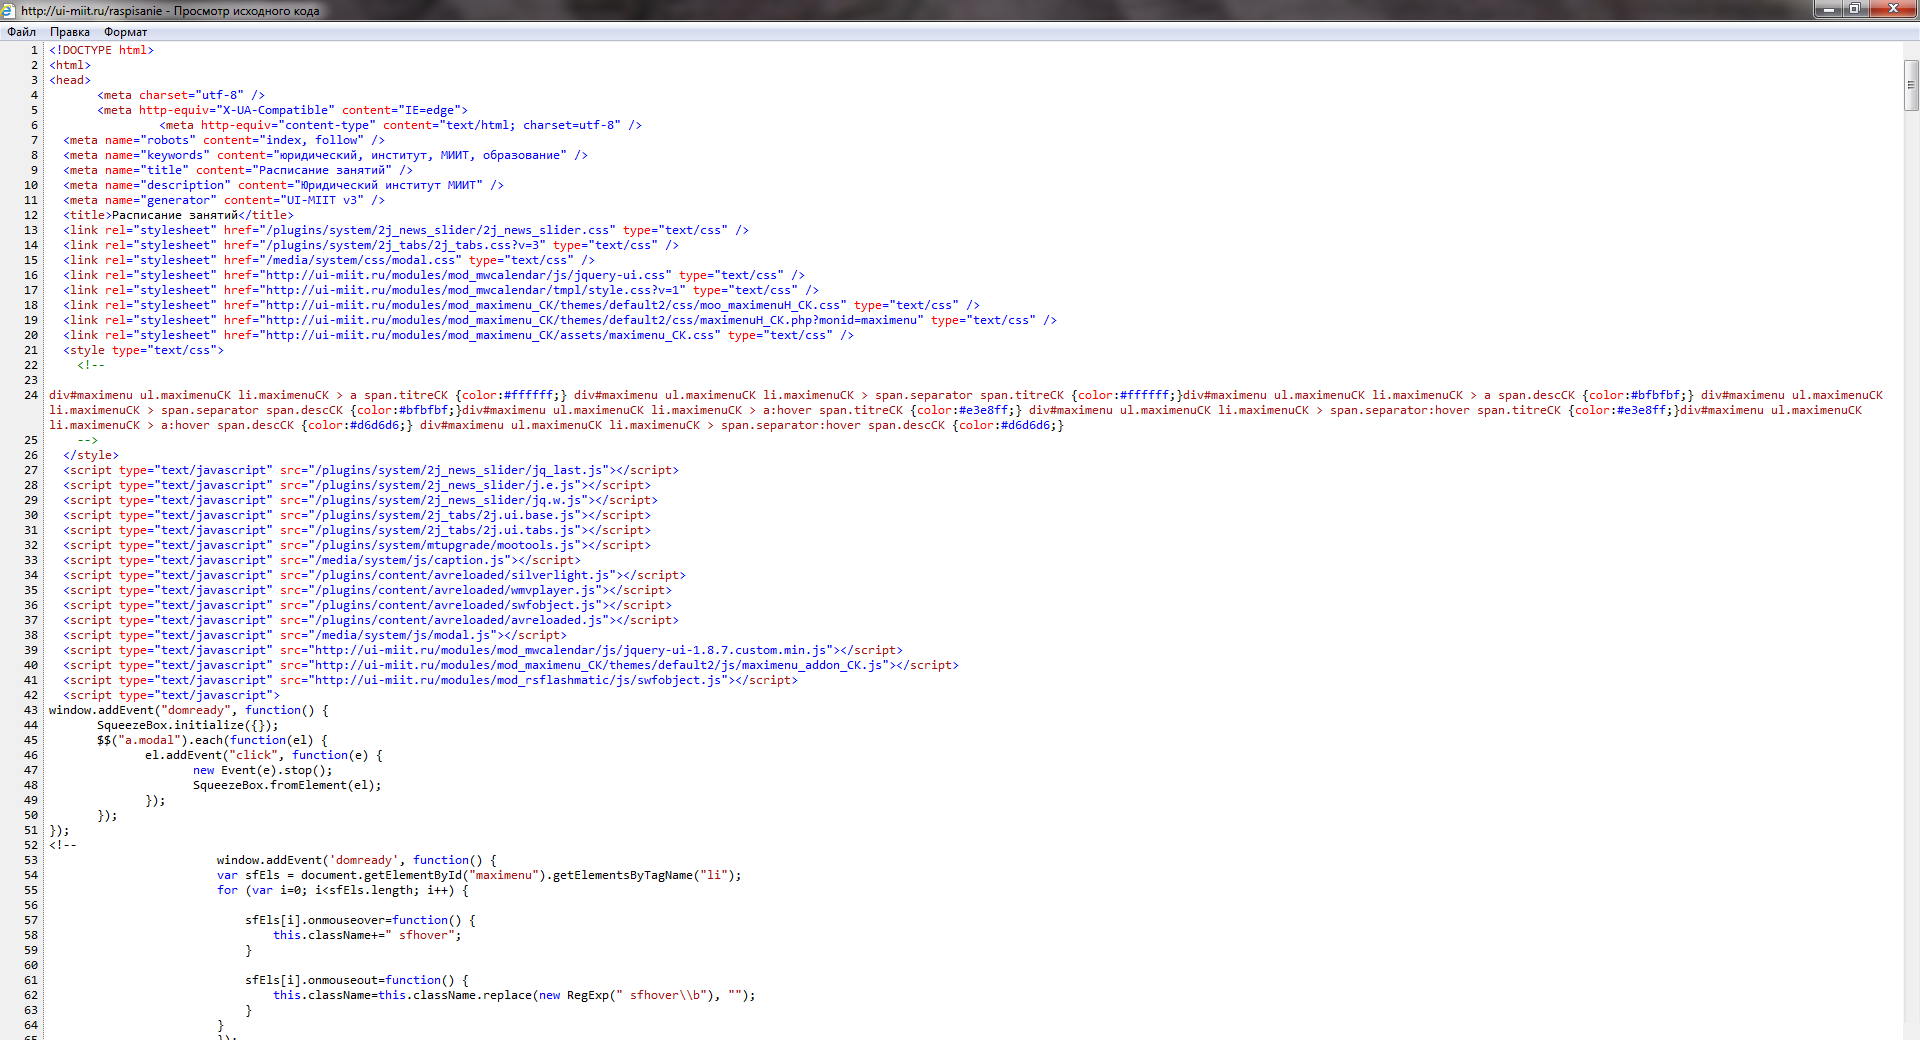Close the source viewer window
Screen dimensions: 1920x1040
coord(1893,9)
